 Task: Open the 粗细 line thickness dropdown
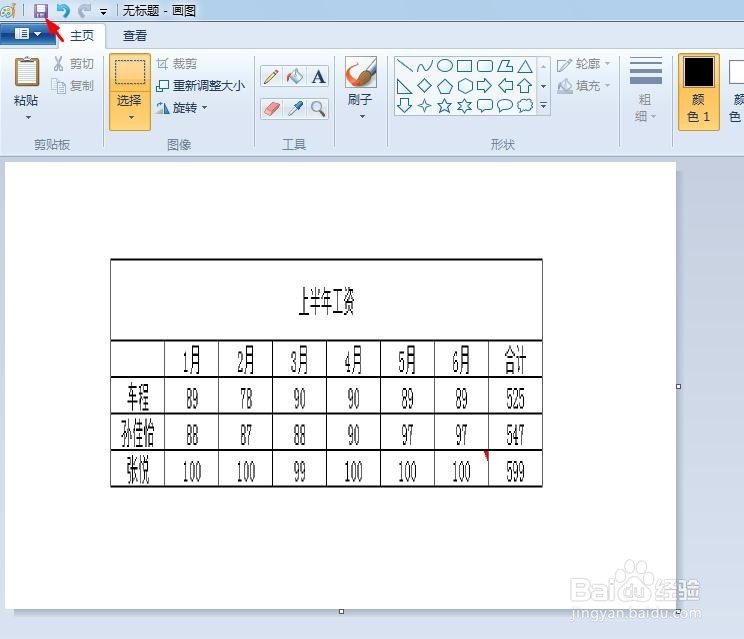[645, 90]
